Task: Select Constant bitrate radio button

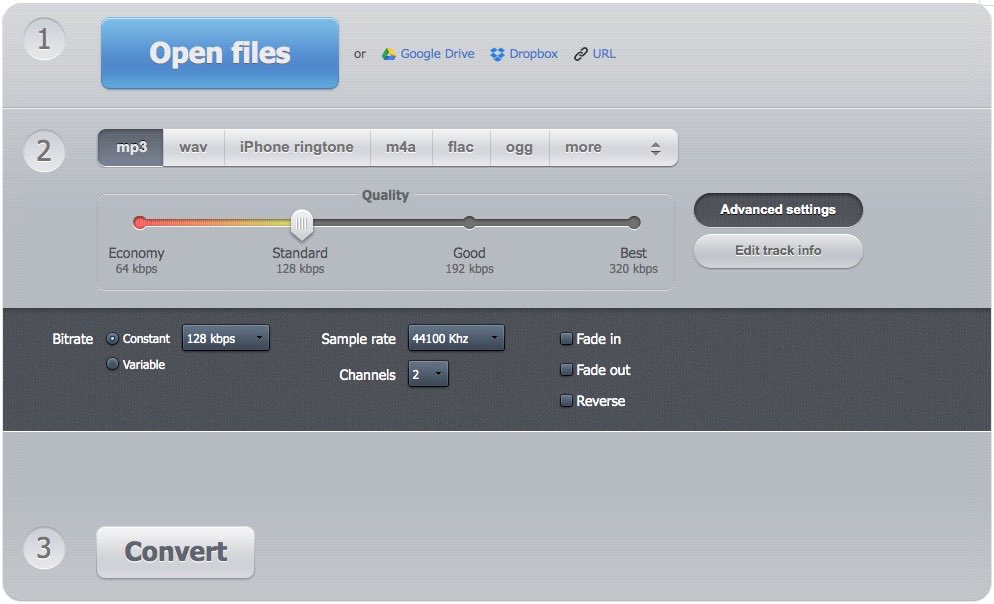Action: click(112, 338)
